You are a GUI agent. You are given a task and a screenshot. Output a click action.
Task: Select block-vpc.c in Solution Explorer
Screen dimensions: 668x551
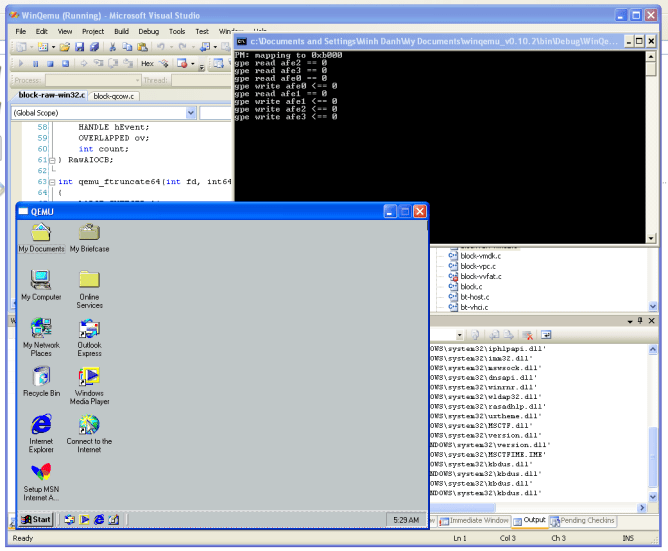point(472,266)
